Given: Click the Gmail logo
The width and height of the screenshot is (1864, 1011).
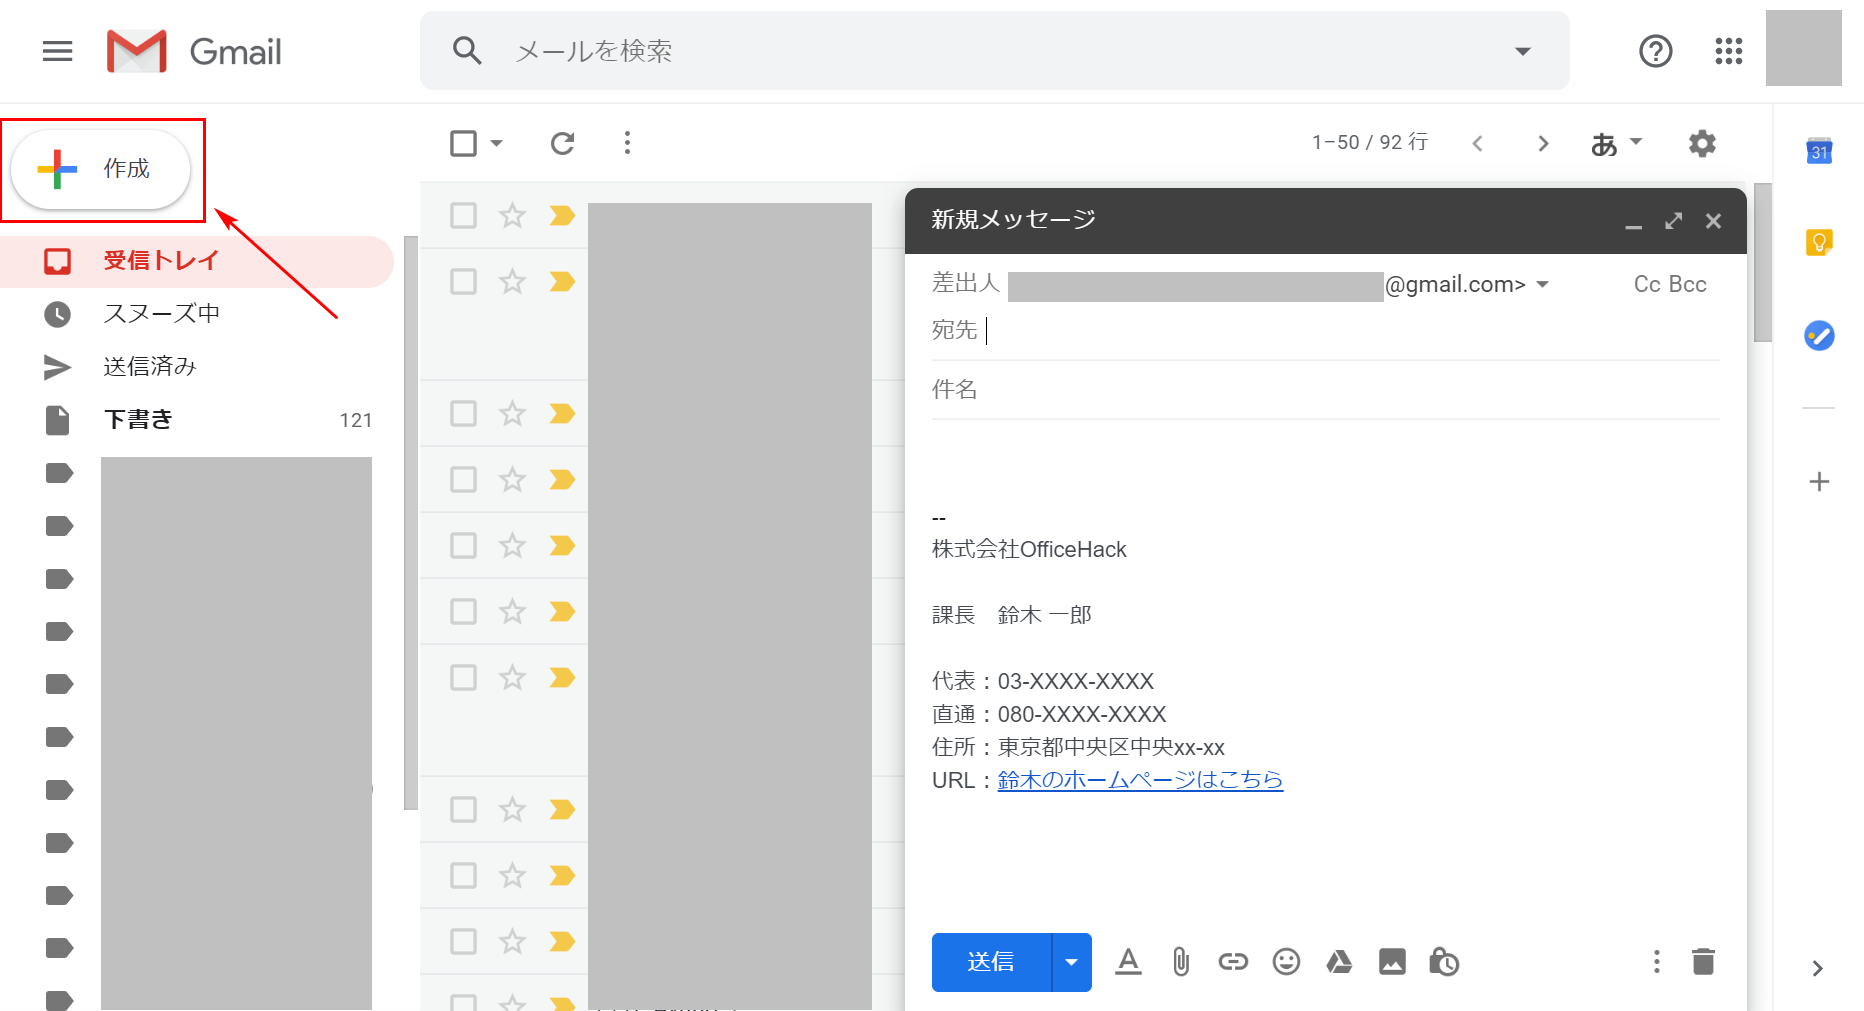Looking at the screenshot, I should 194,51.
